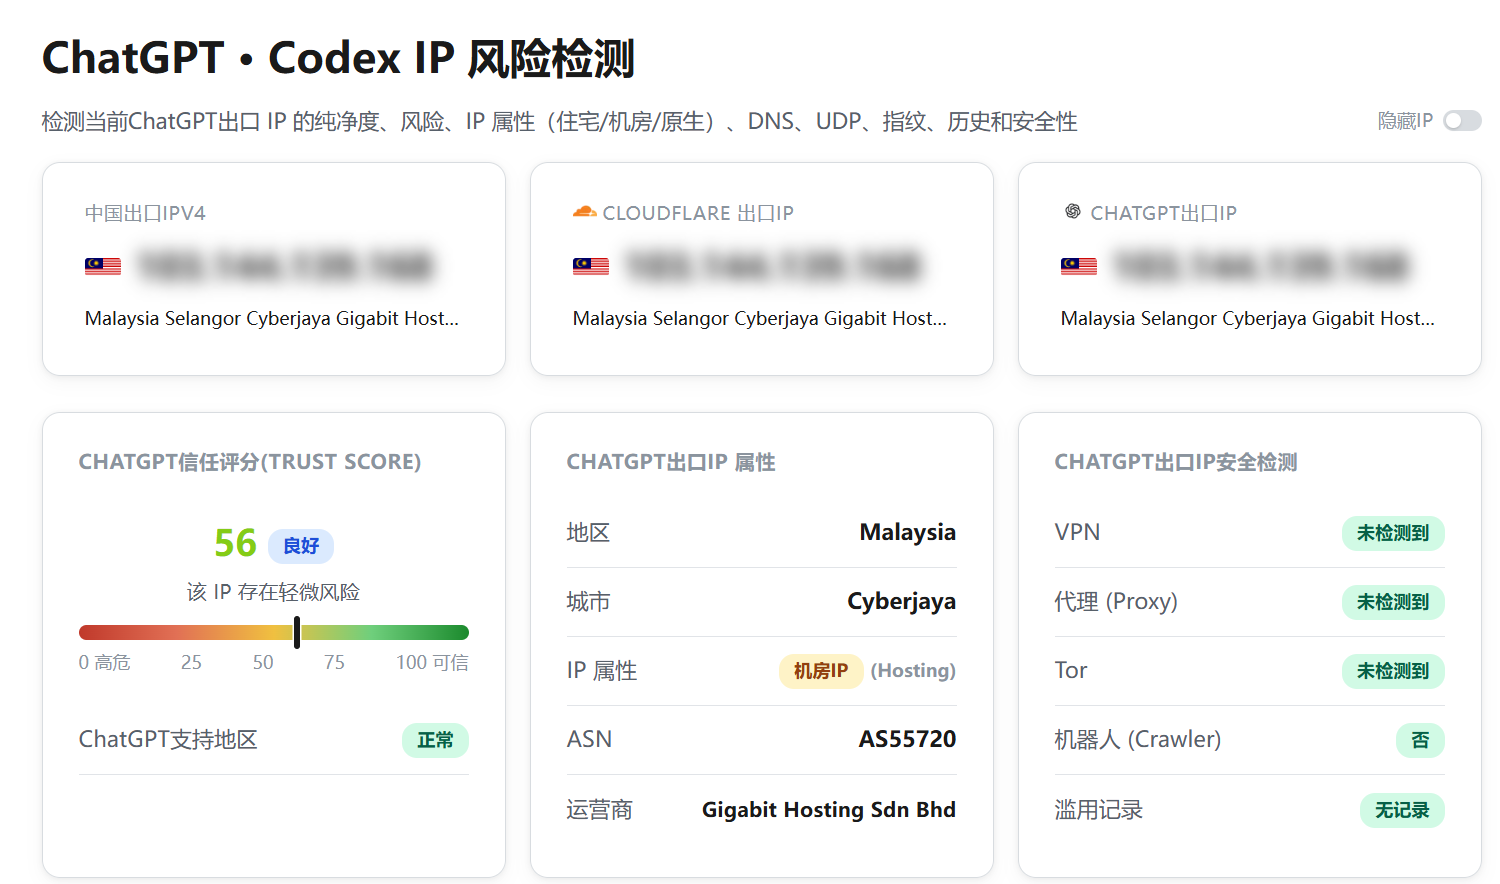
Task: Click the trust score slider marker
Action: click(x=297, y=632)
